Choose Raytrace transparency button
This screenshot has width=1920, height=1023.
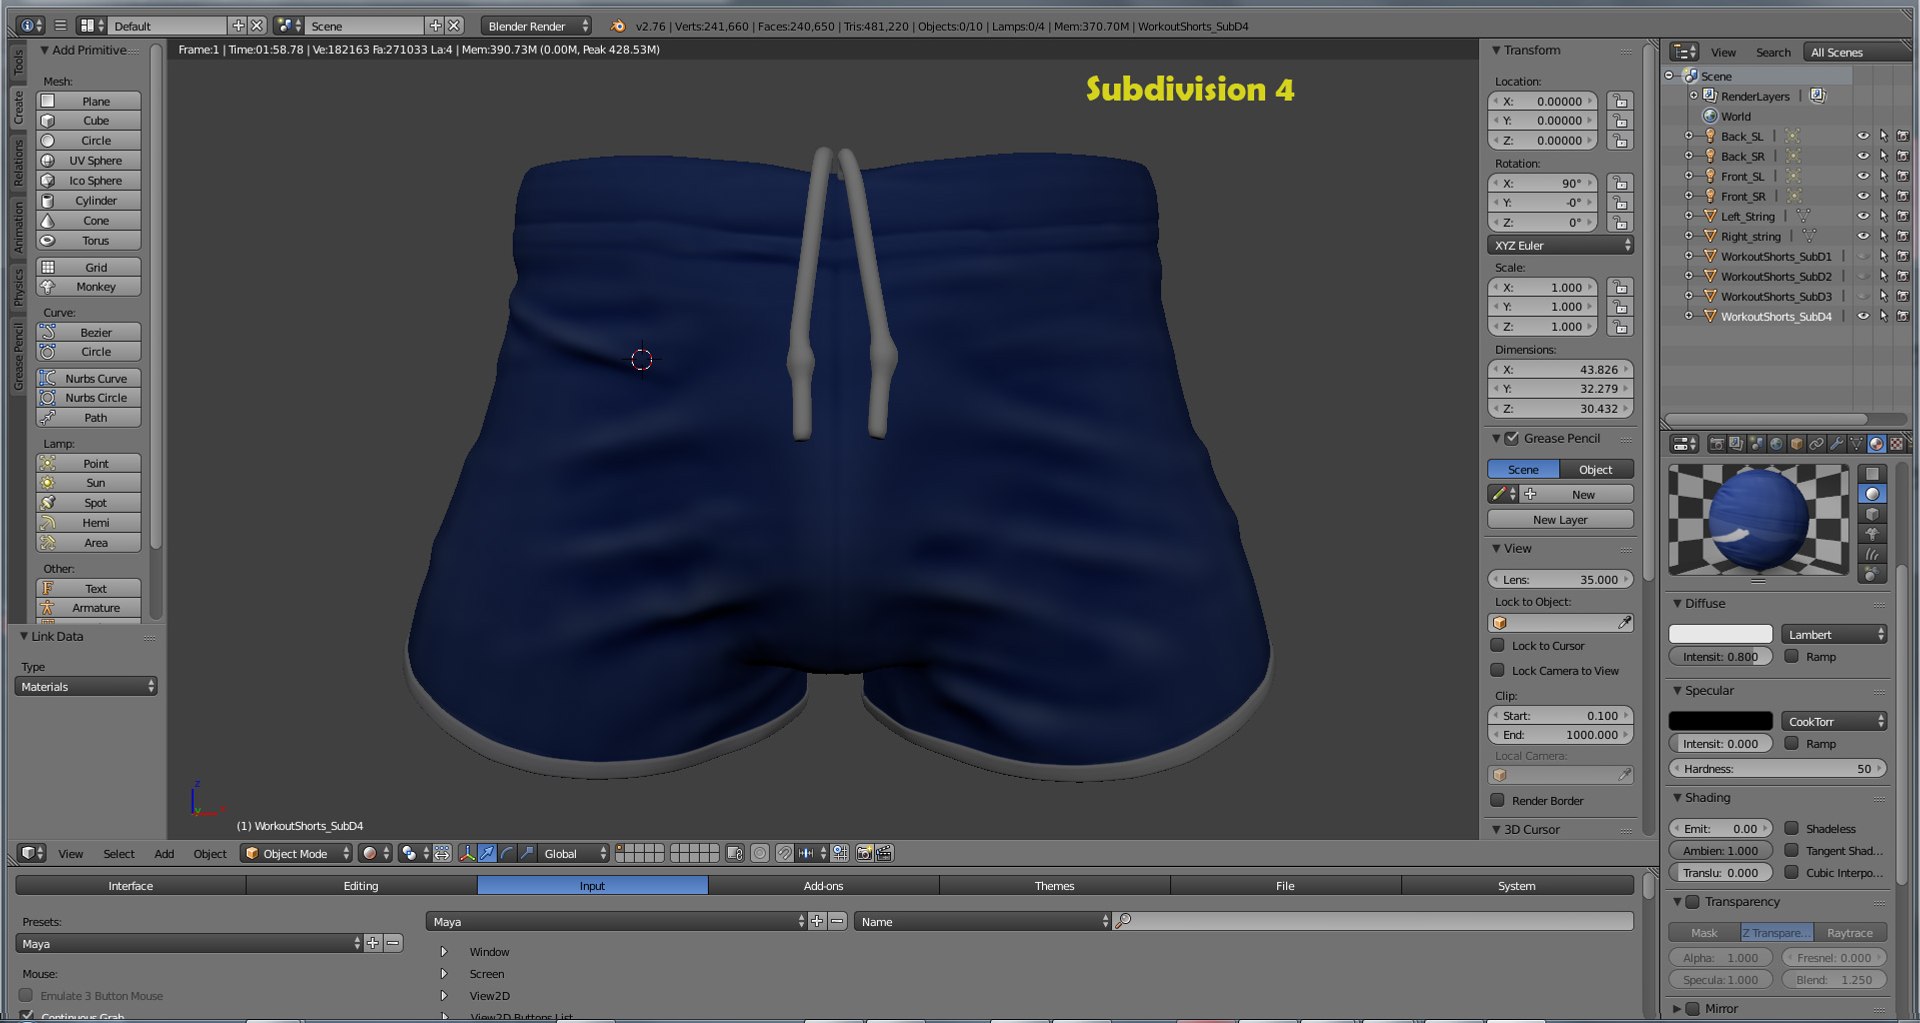[x=1850, y=932]
